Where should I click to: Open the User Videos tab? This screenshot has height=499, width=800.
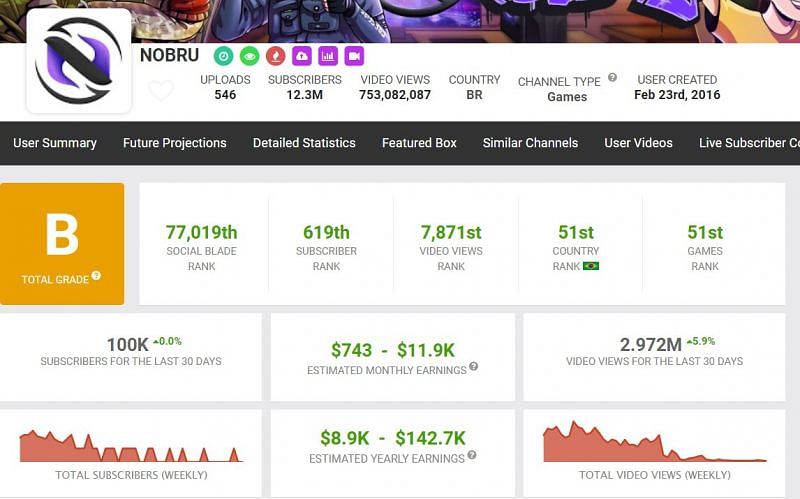pos(638,143)
